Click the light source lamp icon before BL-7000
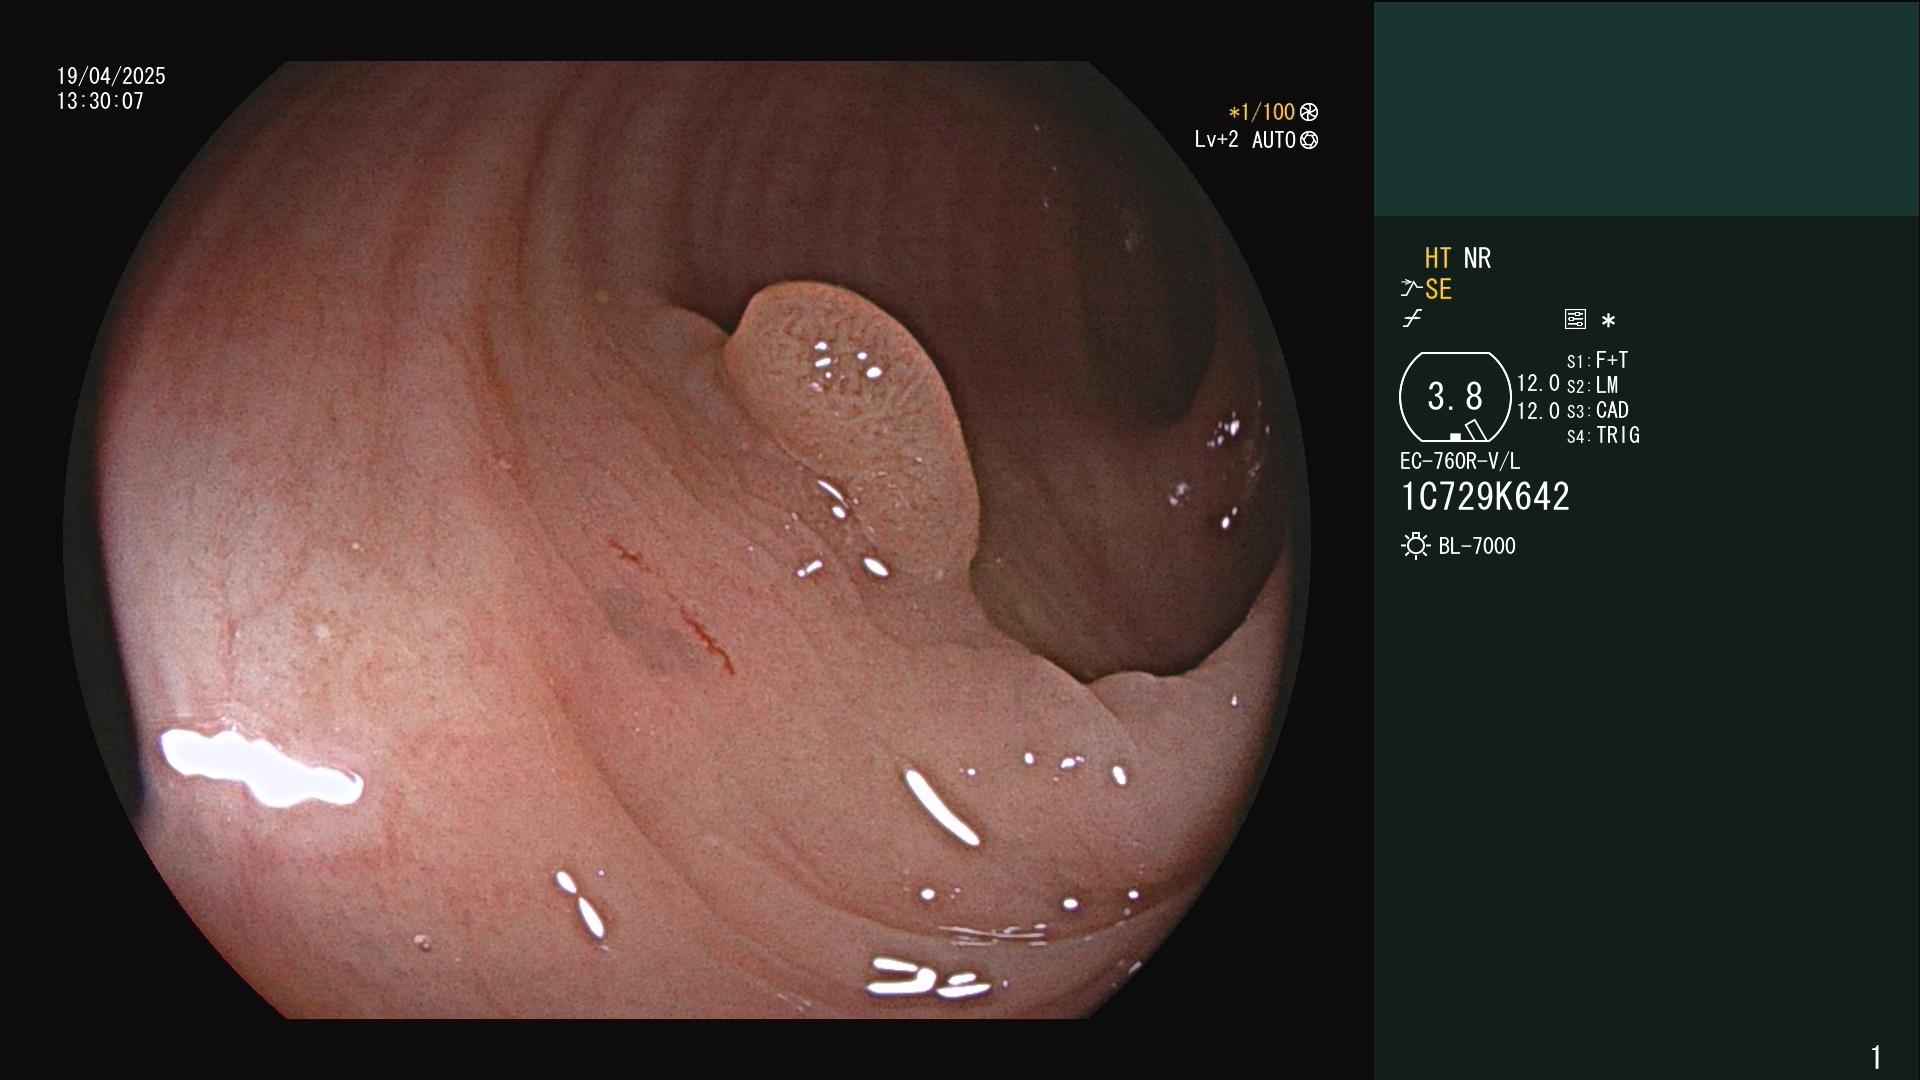The image size is (1920, 1080). click(x=1416, y=546)
